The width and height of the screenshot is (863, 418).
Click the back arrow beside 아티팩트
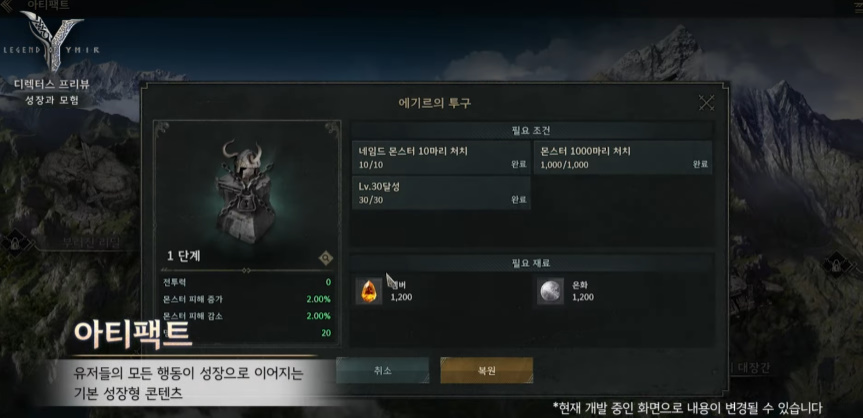[x=8, y=6]
